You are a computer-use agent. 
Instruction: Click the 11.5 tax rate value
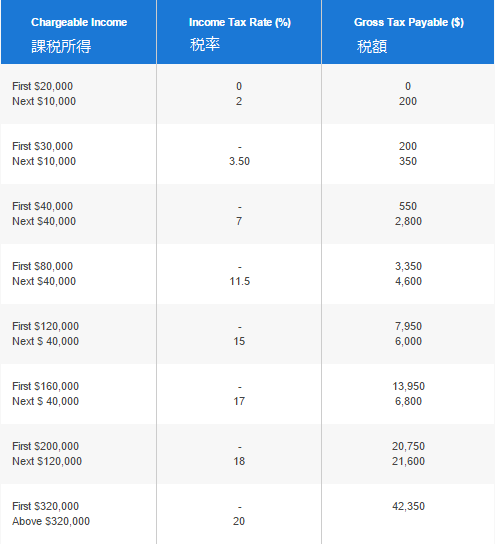239,281
